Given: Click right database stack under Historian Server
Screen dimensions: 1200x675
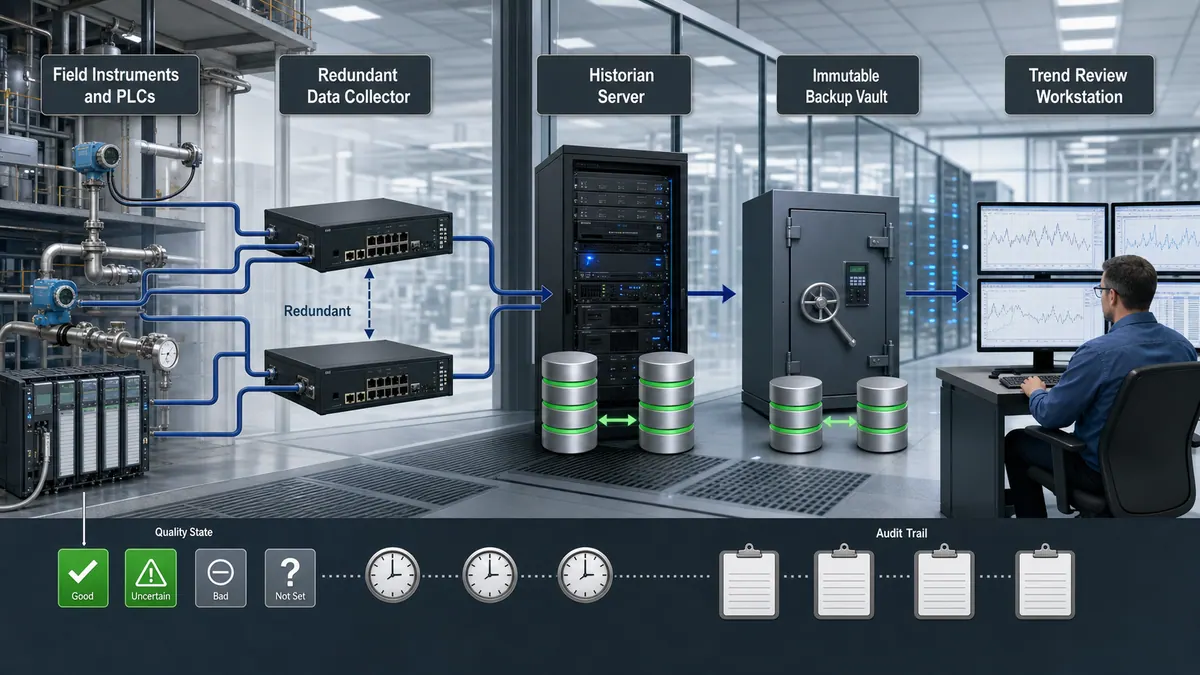Looking at the screenshot, I should point(667,402).
